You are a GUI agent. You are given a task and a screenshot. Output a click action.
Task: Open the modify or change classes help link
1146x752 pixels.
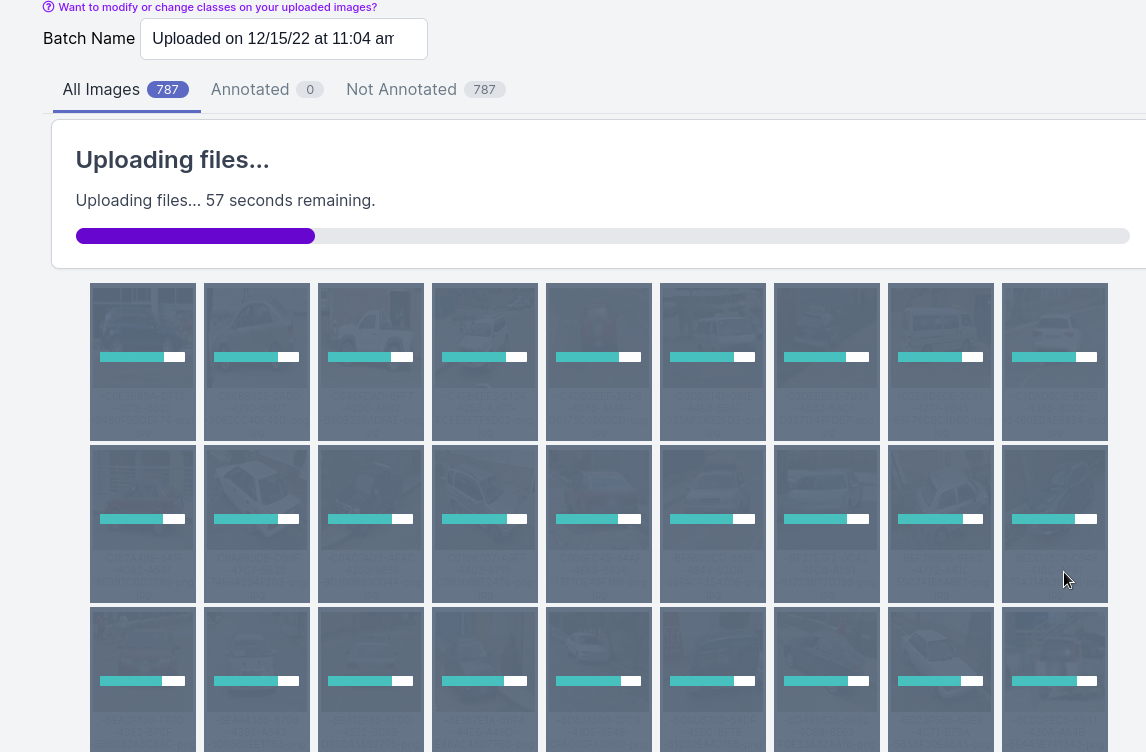tap(217, 7)
